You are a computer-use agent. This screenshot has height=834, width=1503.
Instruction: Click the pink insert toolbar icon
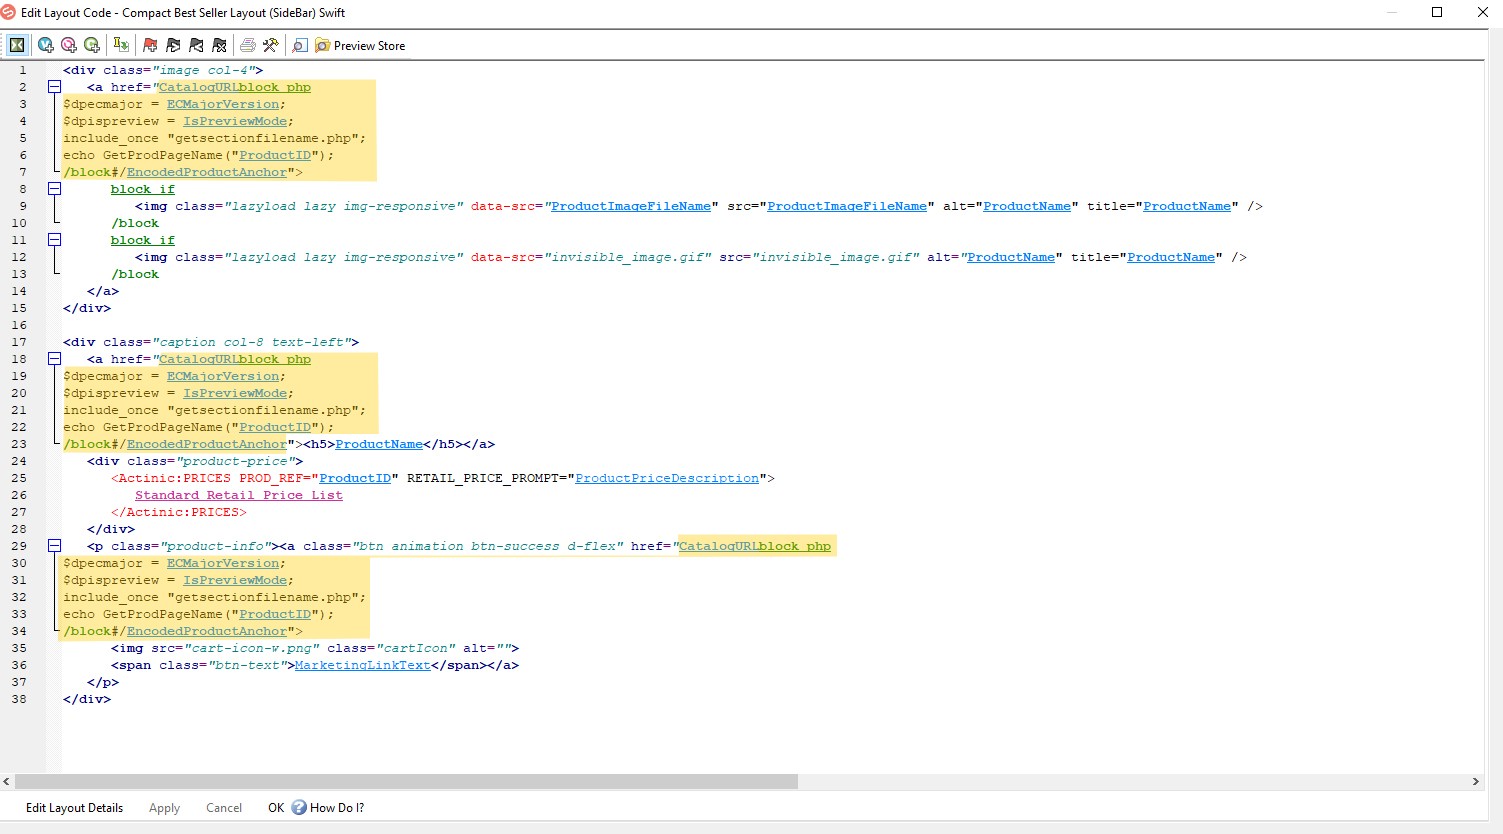[x=68, y=45]
